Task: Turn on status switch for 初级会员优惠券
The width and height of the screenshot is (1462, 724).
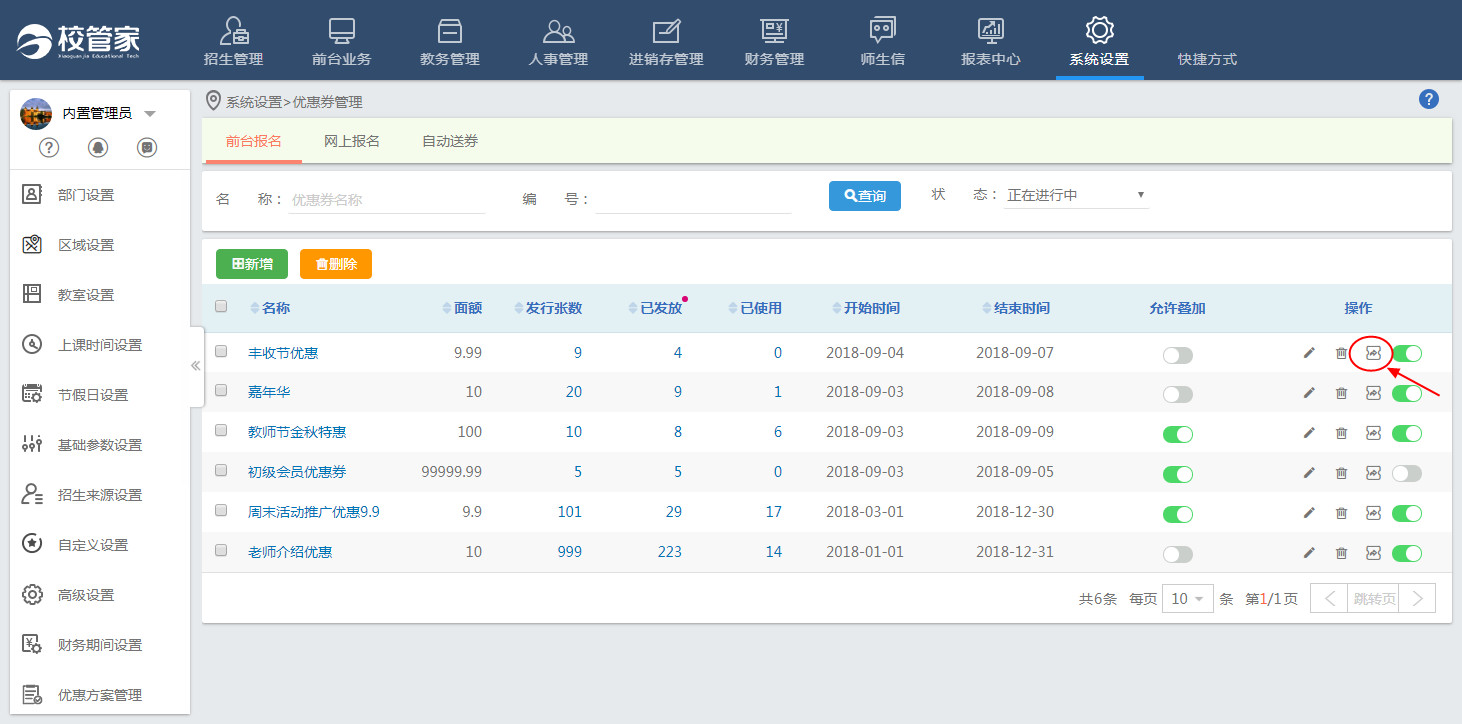Action: (1406, 473)
